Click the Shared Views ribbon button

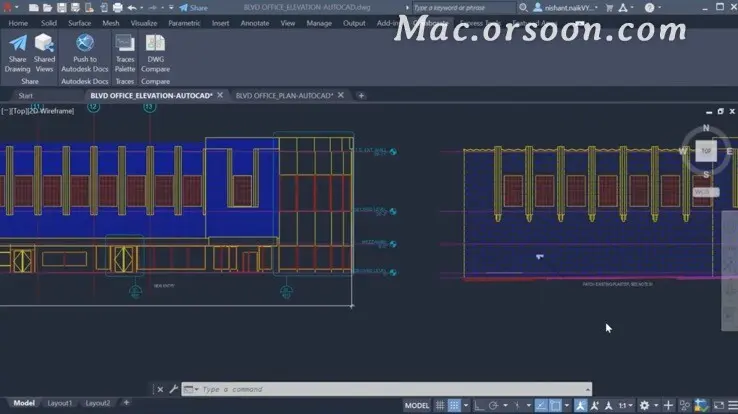44,53
